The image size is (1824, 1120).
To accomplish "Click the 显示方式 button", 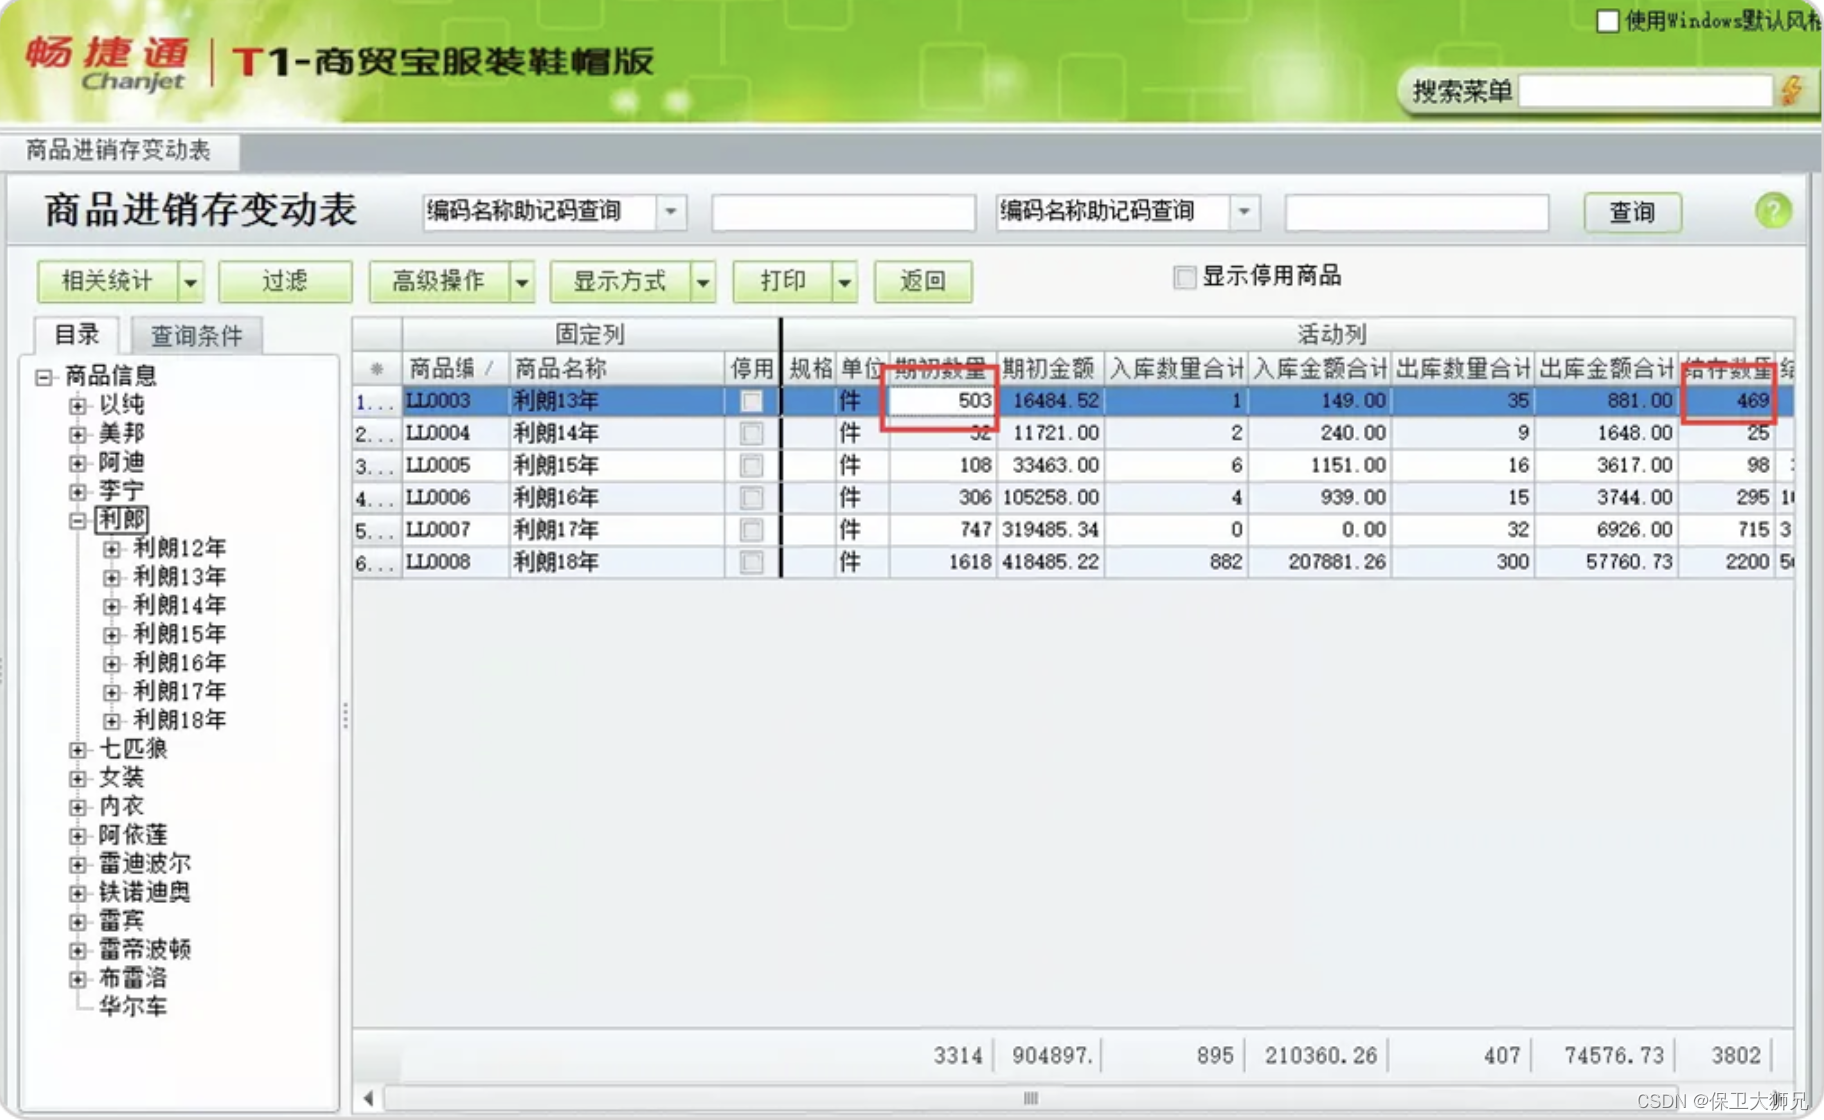I will [x=620, y=282].
